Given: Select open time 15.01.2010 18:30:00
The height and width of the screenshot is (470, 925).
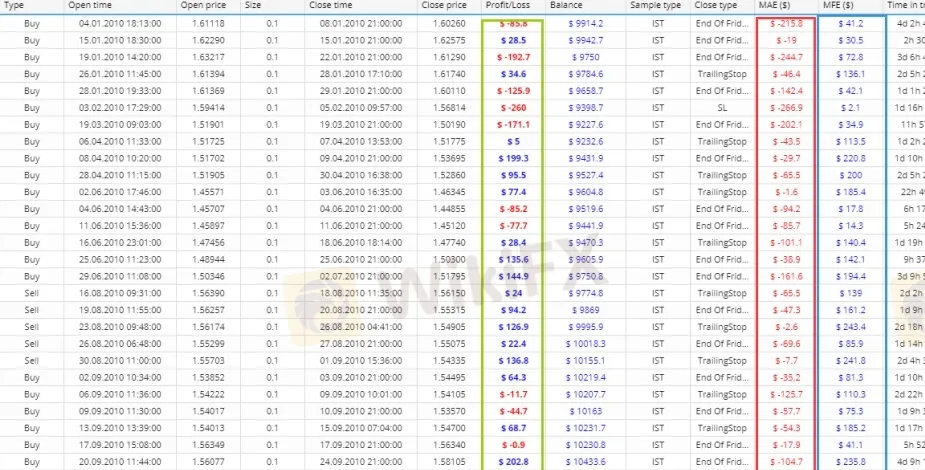Looking at the screenshot, I should tap(120, 41).
